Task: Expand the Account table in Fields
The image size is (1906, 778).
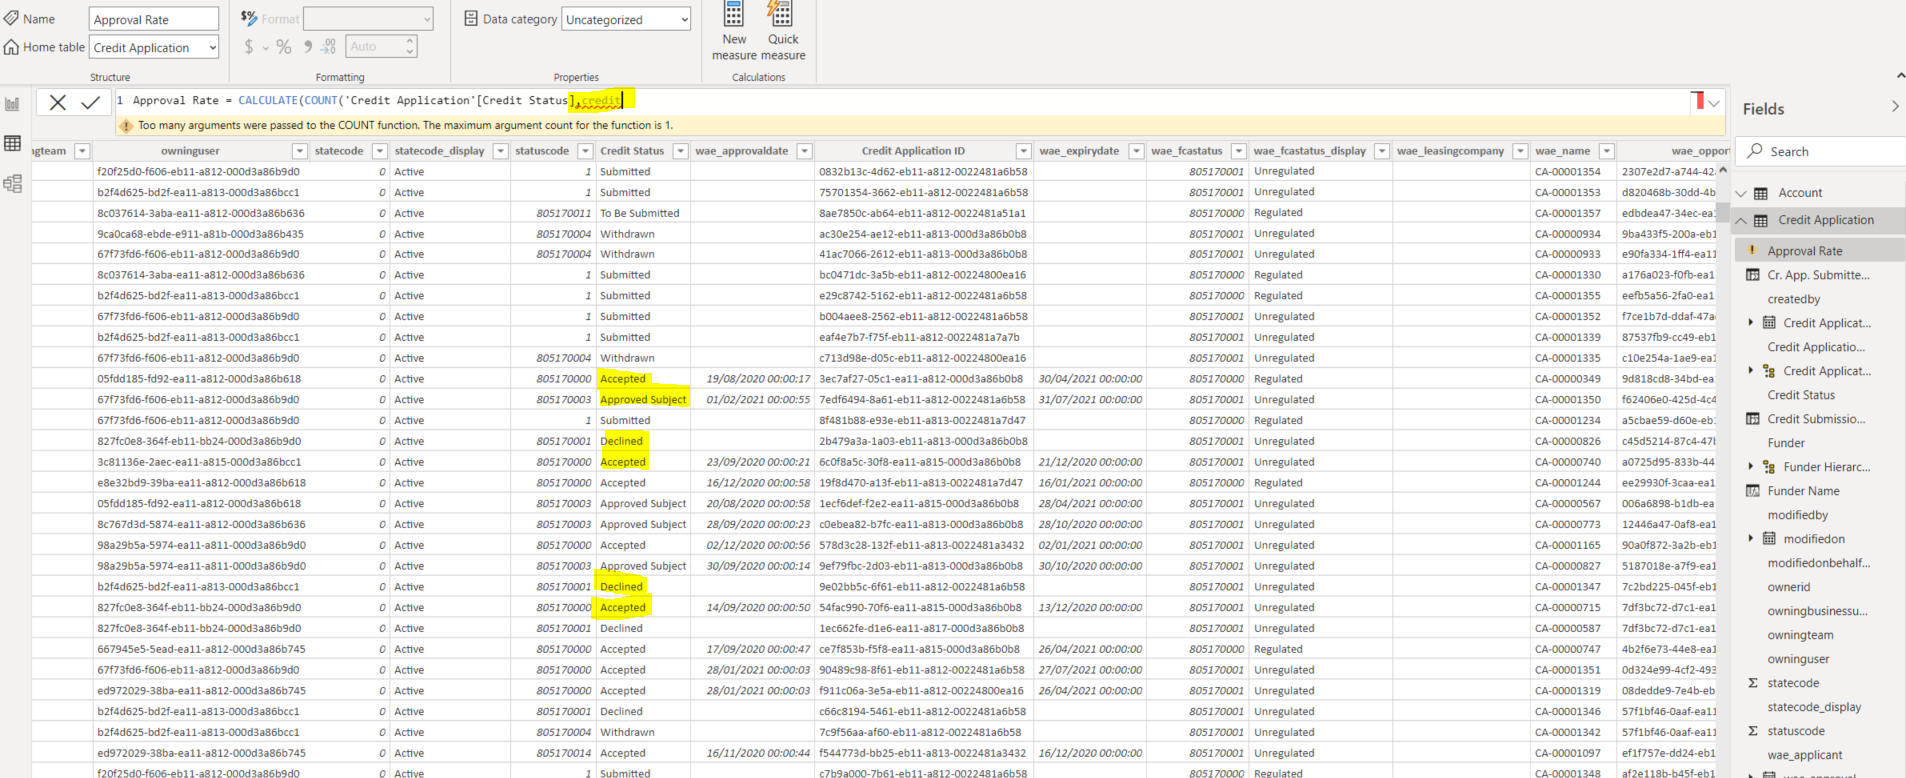Action: [1741, 193]
